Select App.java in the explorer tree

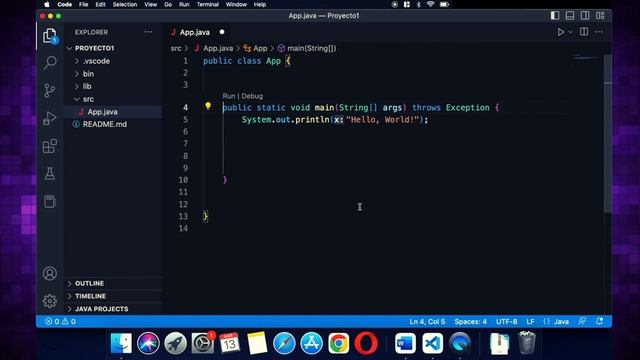113,111
